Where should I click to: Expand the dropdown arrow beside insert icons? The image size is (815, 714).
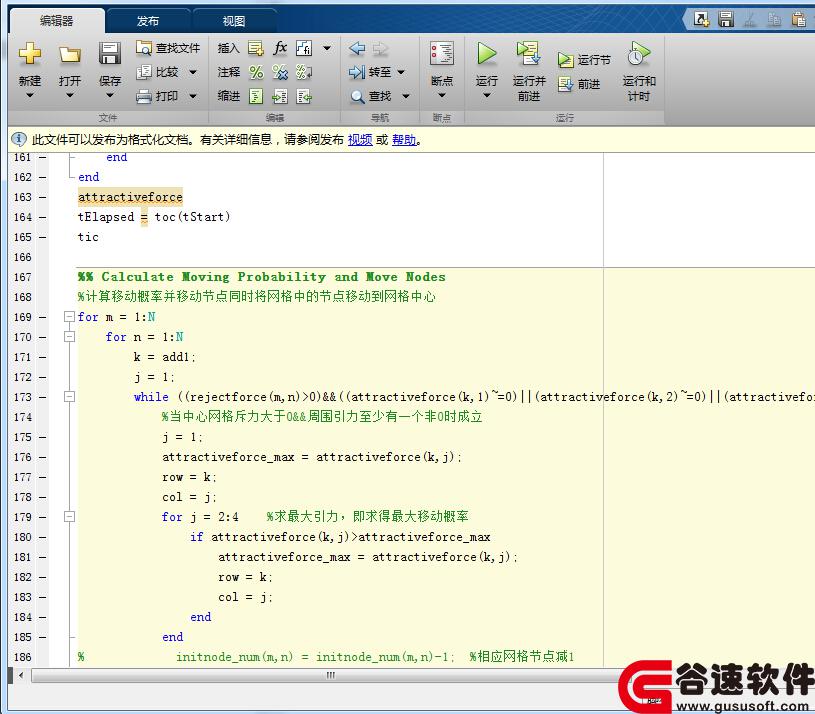coord(327,48)
